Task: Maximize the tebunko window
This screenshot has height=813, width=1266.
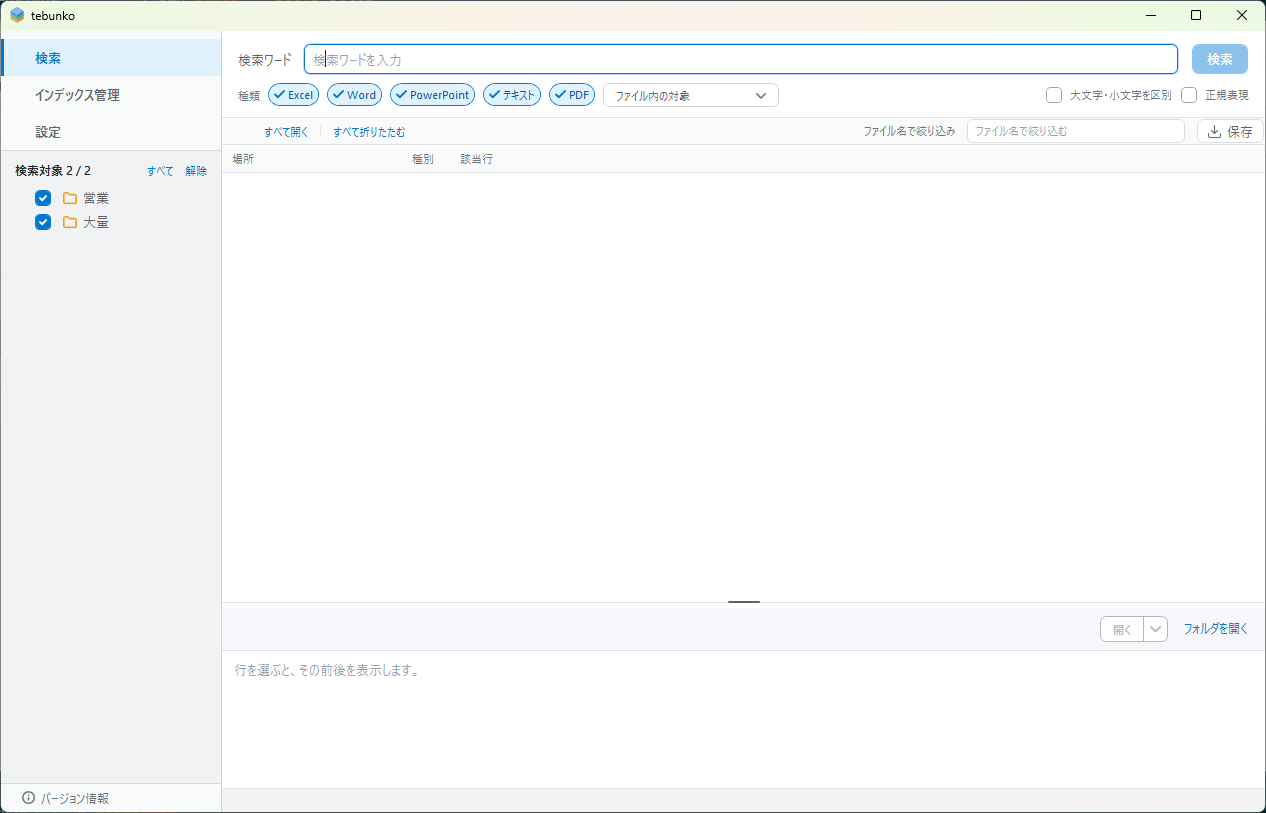Action: point(1196,15)
